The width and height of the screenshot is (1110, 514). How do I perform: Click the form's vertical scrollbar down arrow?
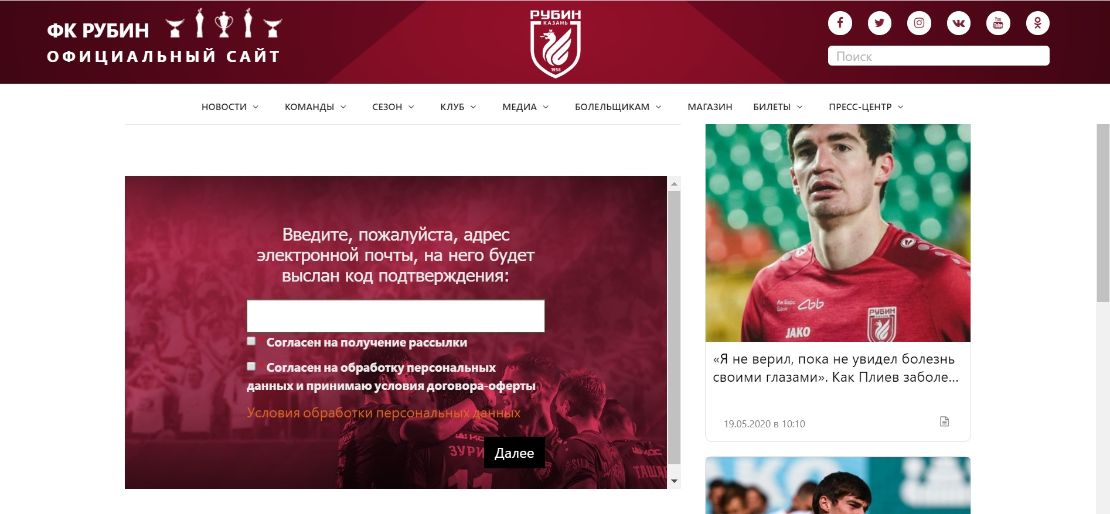point(674,481)
